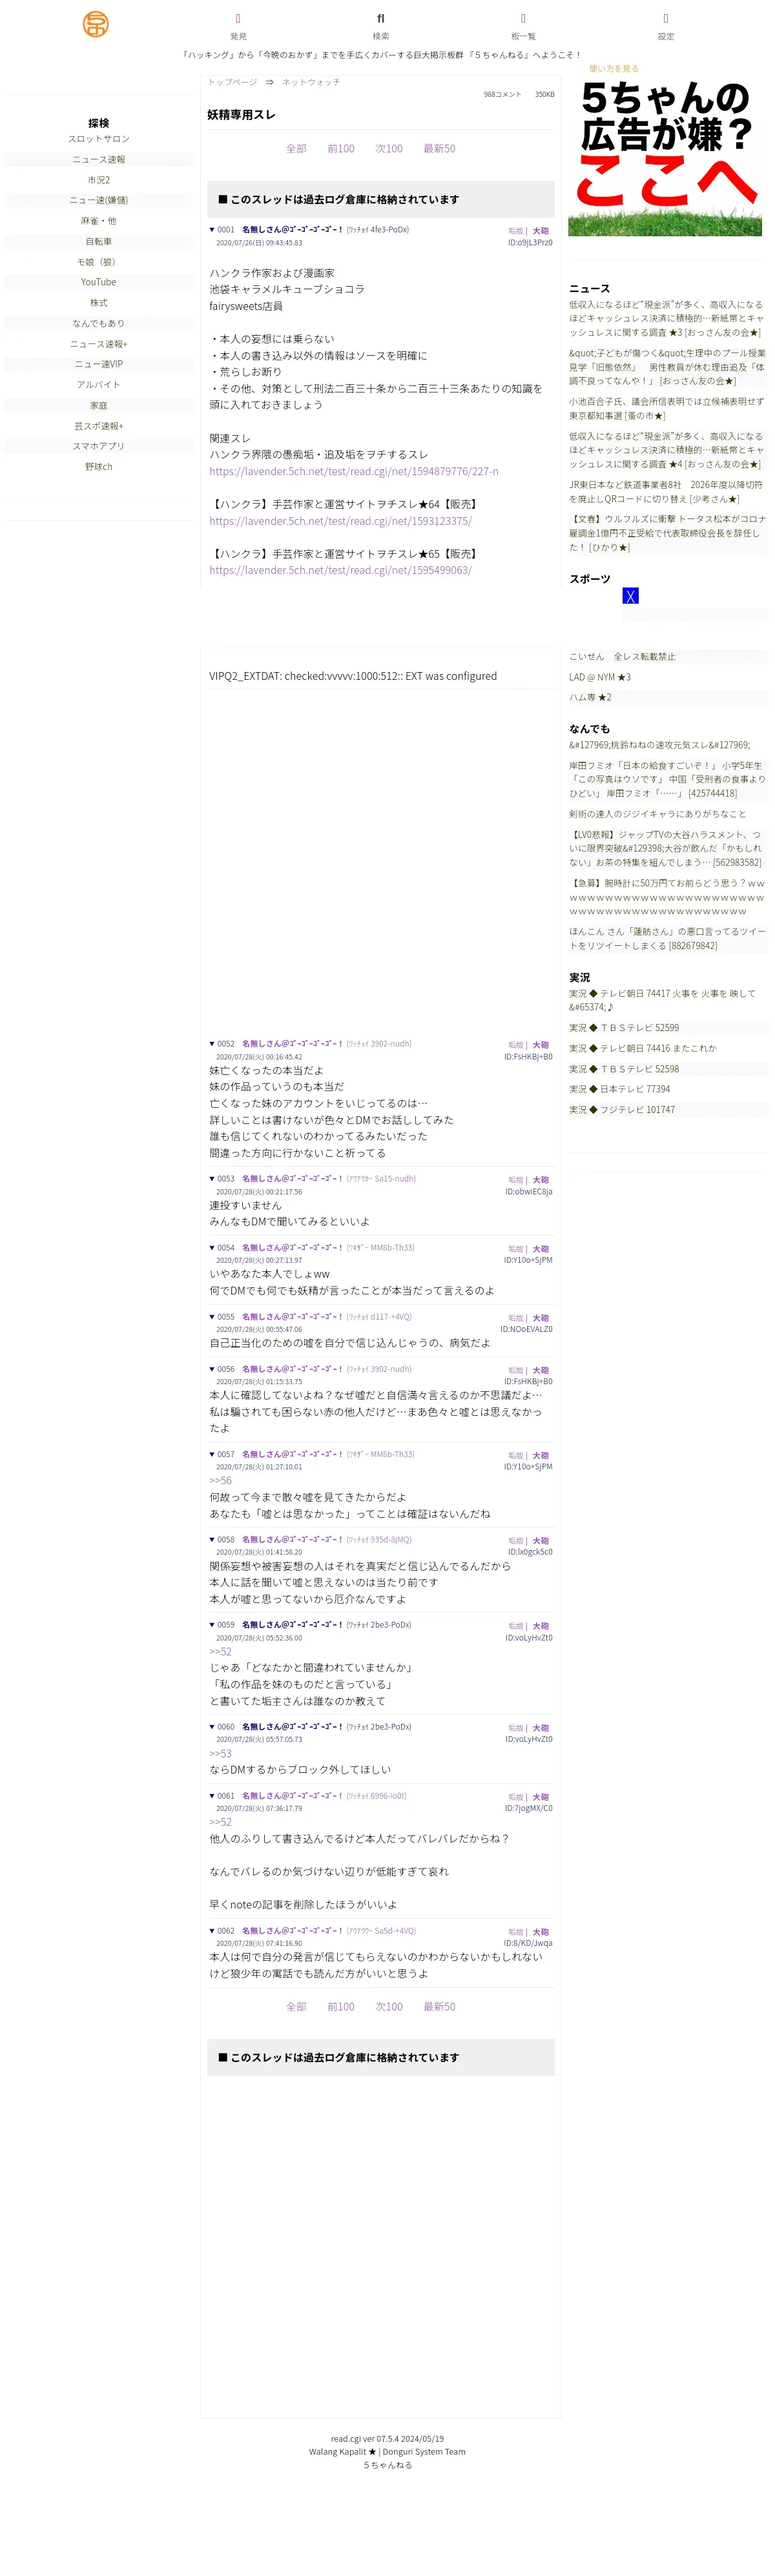Open 実況 ◆ ＴＢＳテレビ 52599 thread
The height and width of the screenshot is (2576, 775).
pos(624,1028)
